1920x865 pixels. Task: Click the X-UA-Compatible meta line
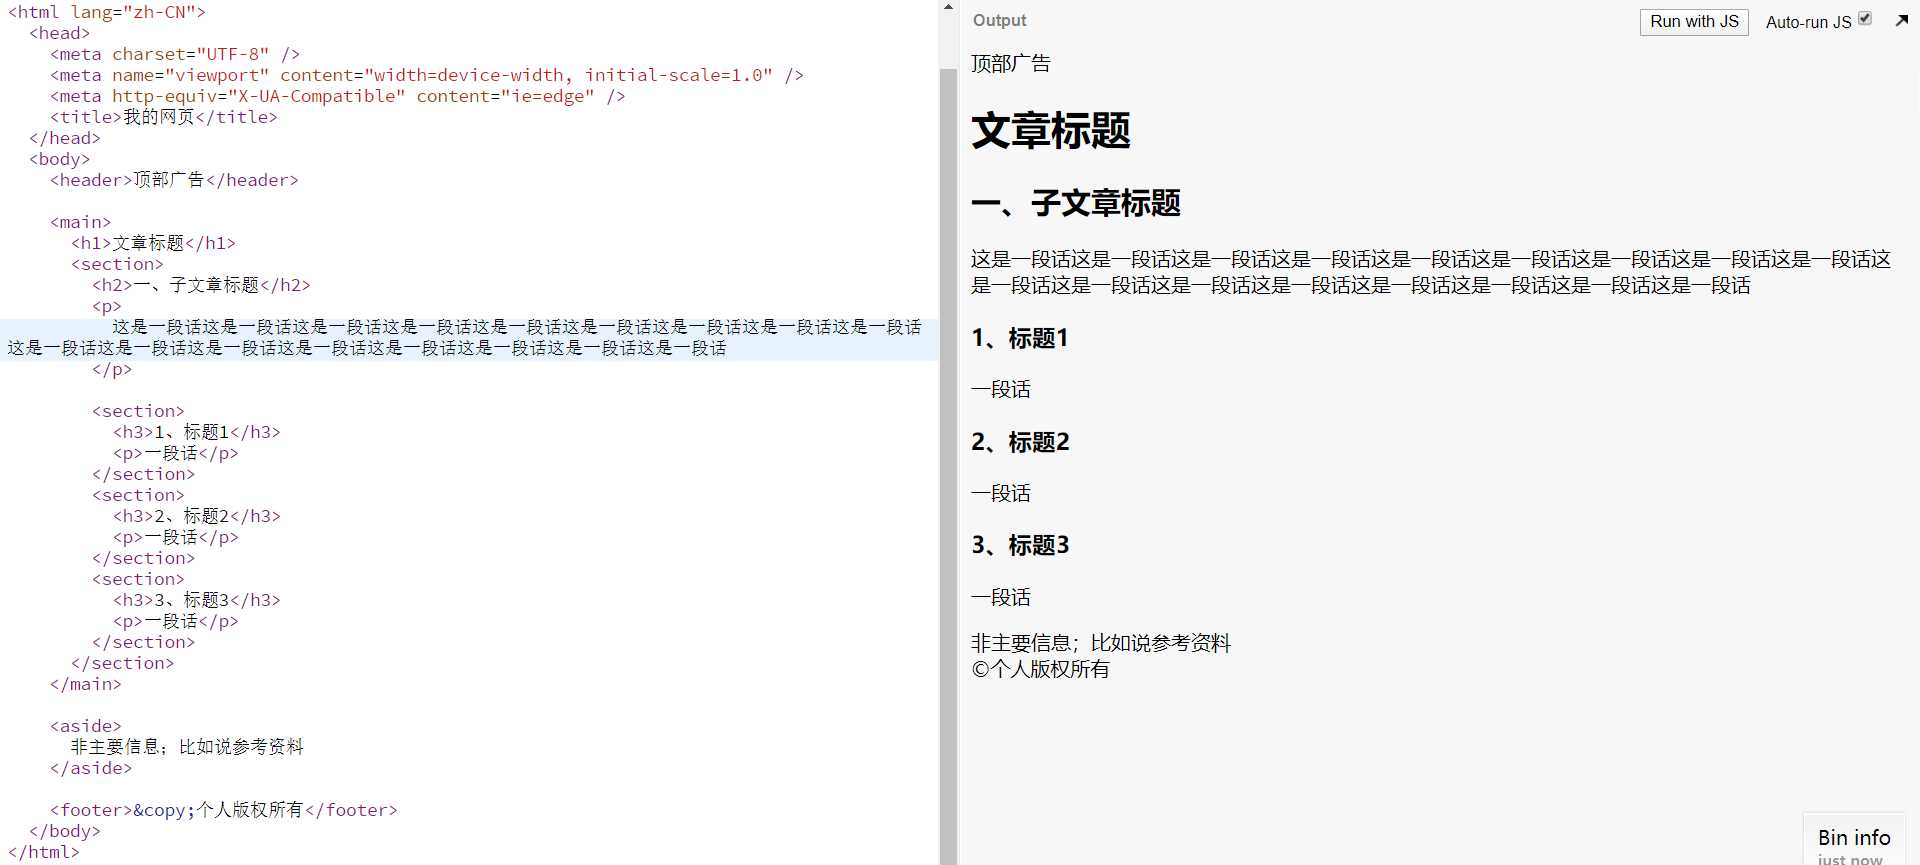click(x=338, y=96)
